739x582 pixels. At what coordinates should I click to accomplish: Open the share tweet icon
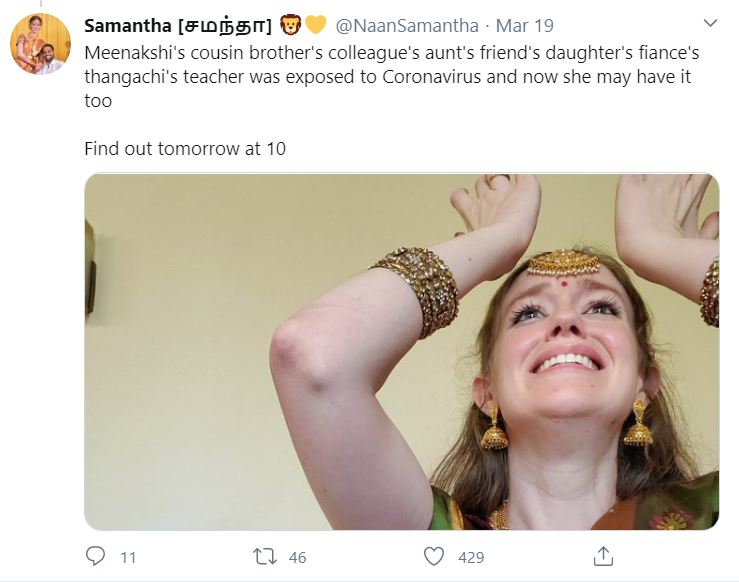(602, 555)
